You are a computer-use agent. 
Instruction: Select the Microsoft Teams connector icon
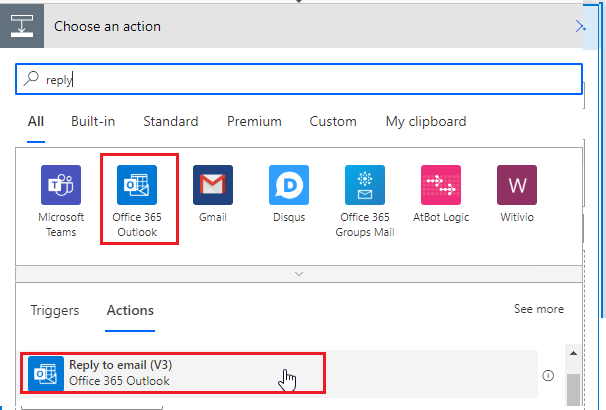point(61,186)
